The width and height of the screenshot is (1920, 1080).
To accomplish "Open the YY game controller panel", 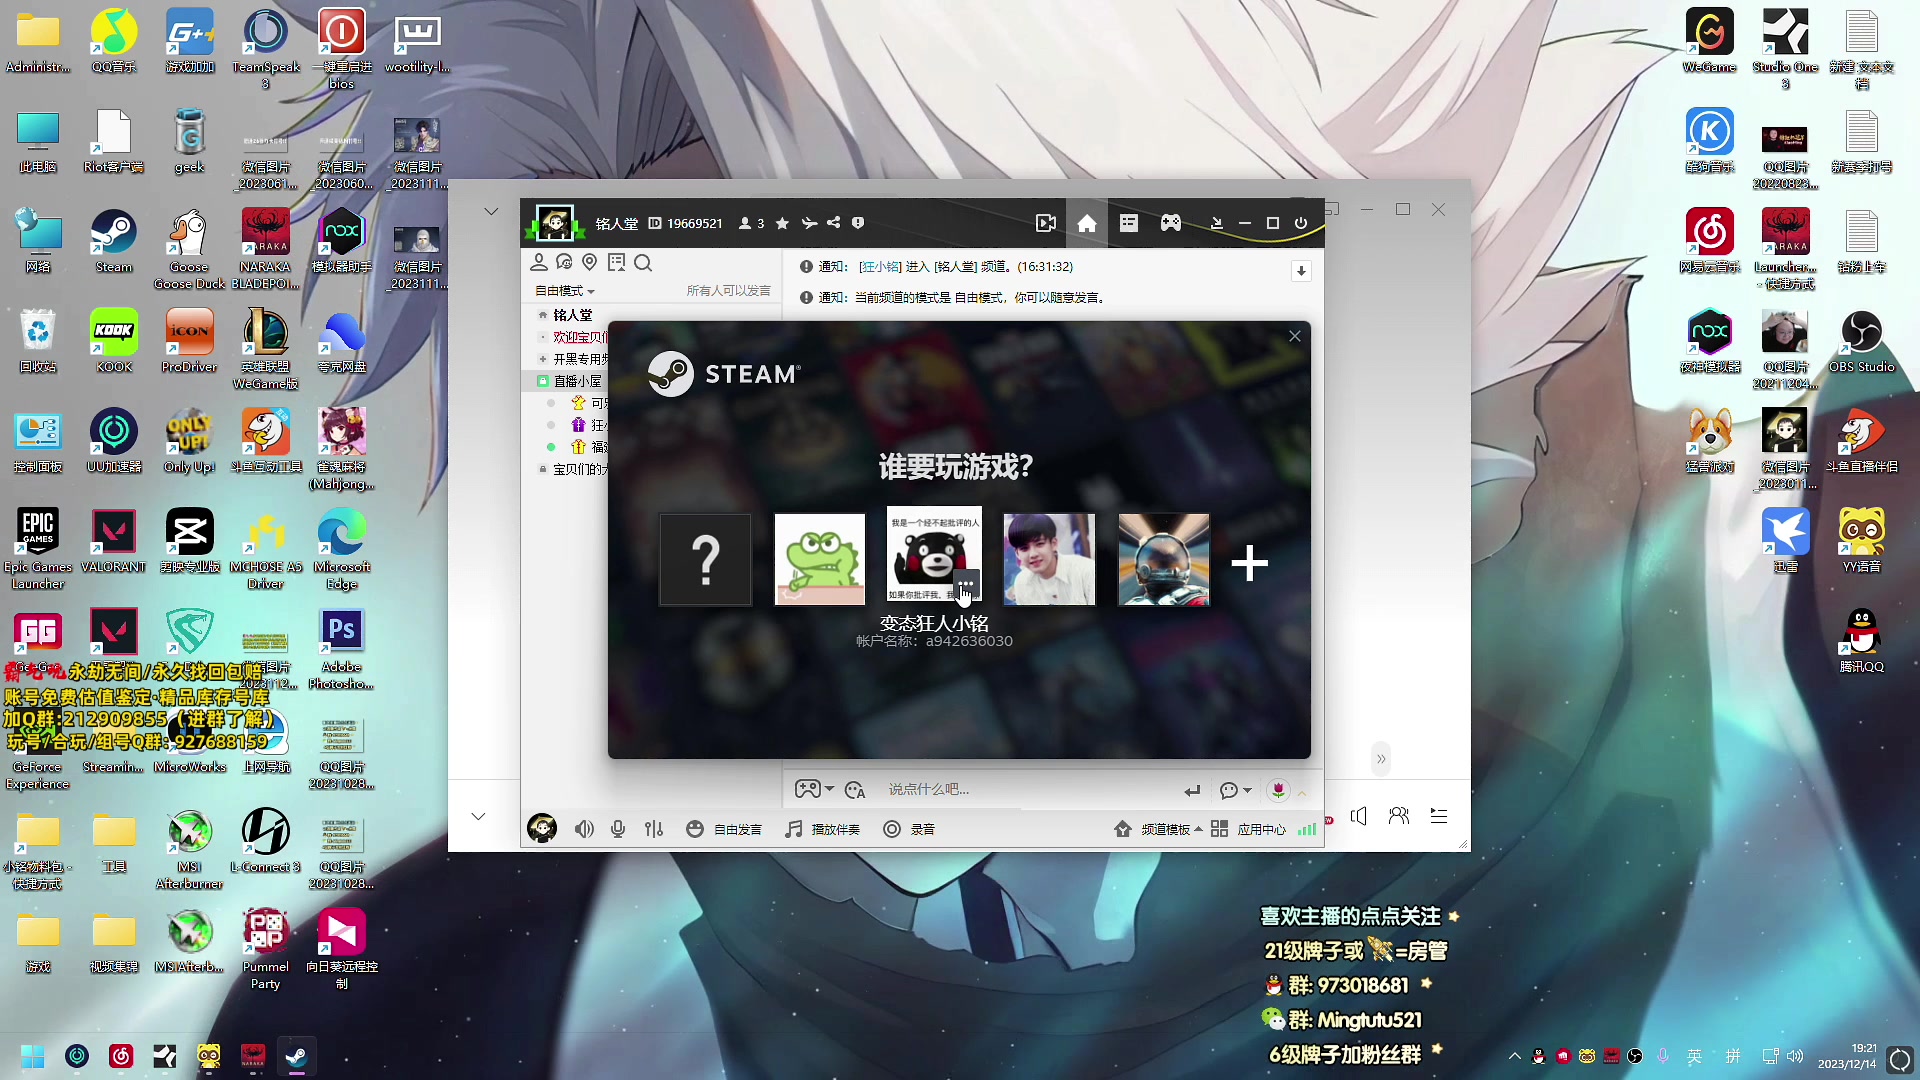I will (x=1171, y=223).
